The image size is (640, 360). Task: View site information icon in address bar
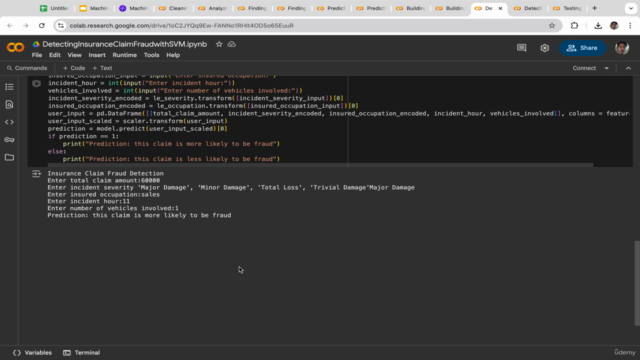(x=61, y=26)
